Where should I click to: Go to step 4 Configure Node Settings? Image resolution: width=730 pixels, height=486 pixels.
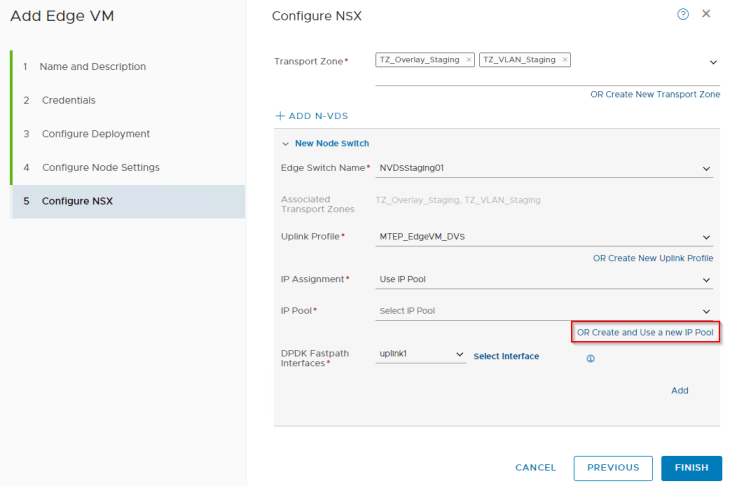pyautogui.click(x=100, y=167)
